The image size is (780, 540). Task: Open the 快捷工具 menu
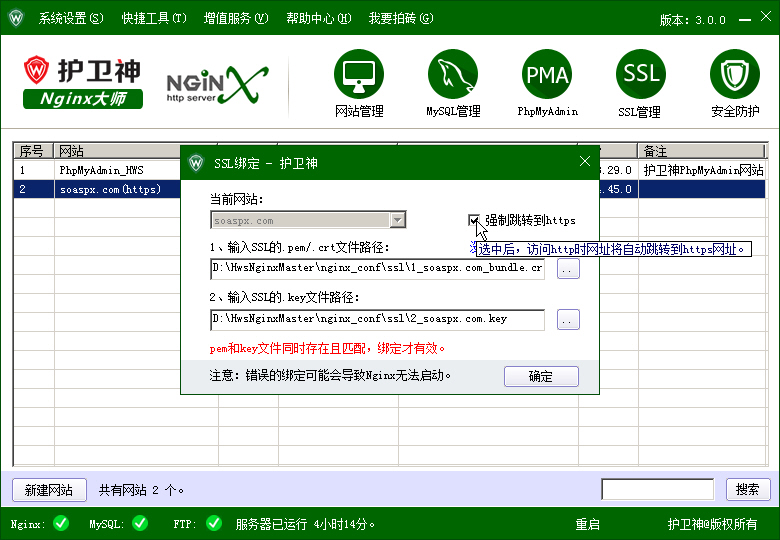(154, 18)
